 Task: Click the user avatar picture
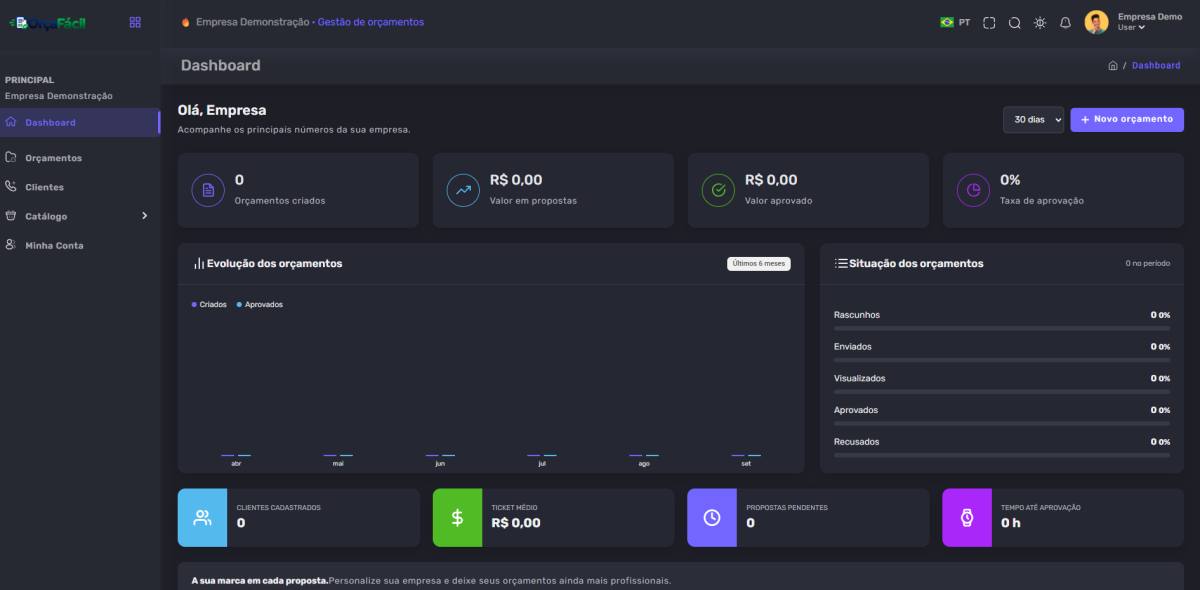(x=1097, y=22)
